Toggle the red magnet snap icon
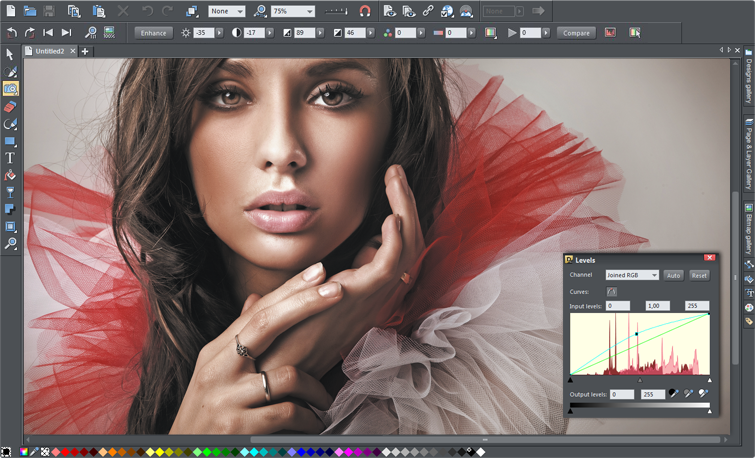Viewport: 755px width, 458px height. point(365,11)
